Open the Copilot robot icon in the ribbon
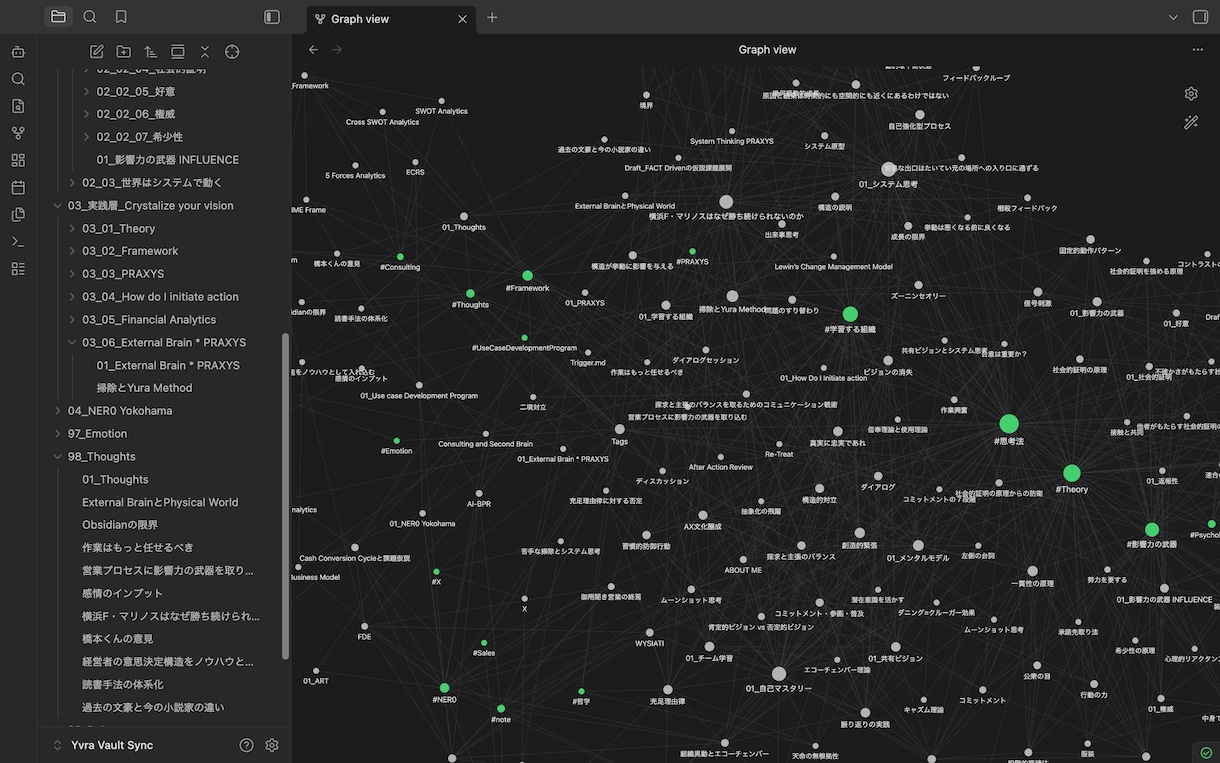This screenshot has height=763, width=1220. (x=18, y=52)
